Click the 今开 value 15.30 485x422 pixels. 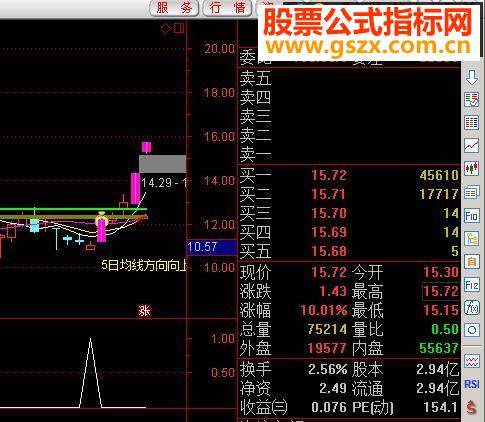click(441, 272)
